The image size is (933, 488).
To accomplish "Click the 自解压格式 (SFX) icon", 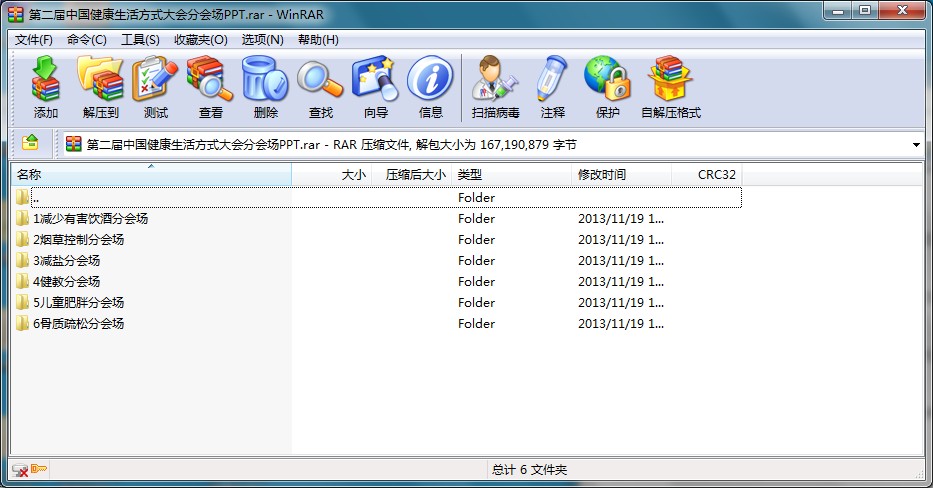I will click(671, 79).
